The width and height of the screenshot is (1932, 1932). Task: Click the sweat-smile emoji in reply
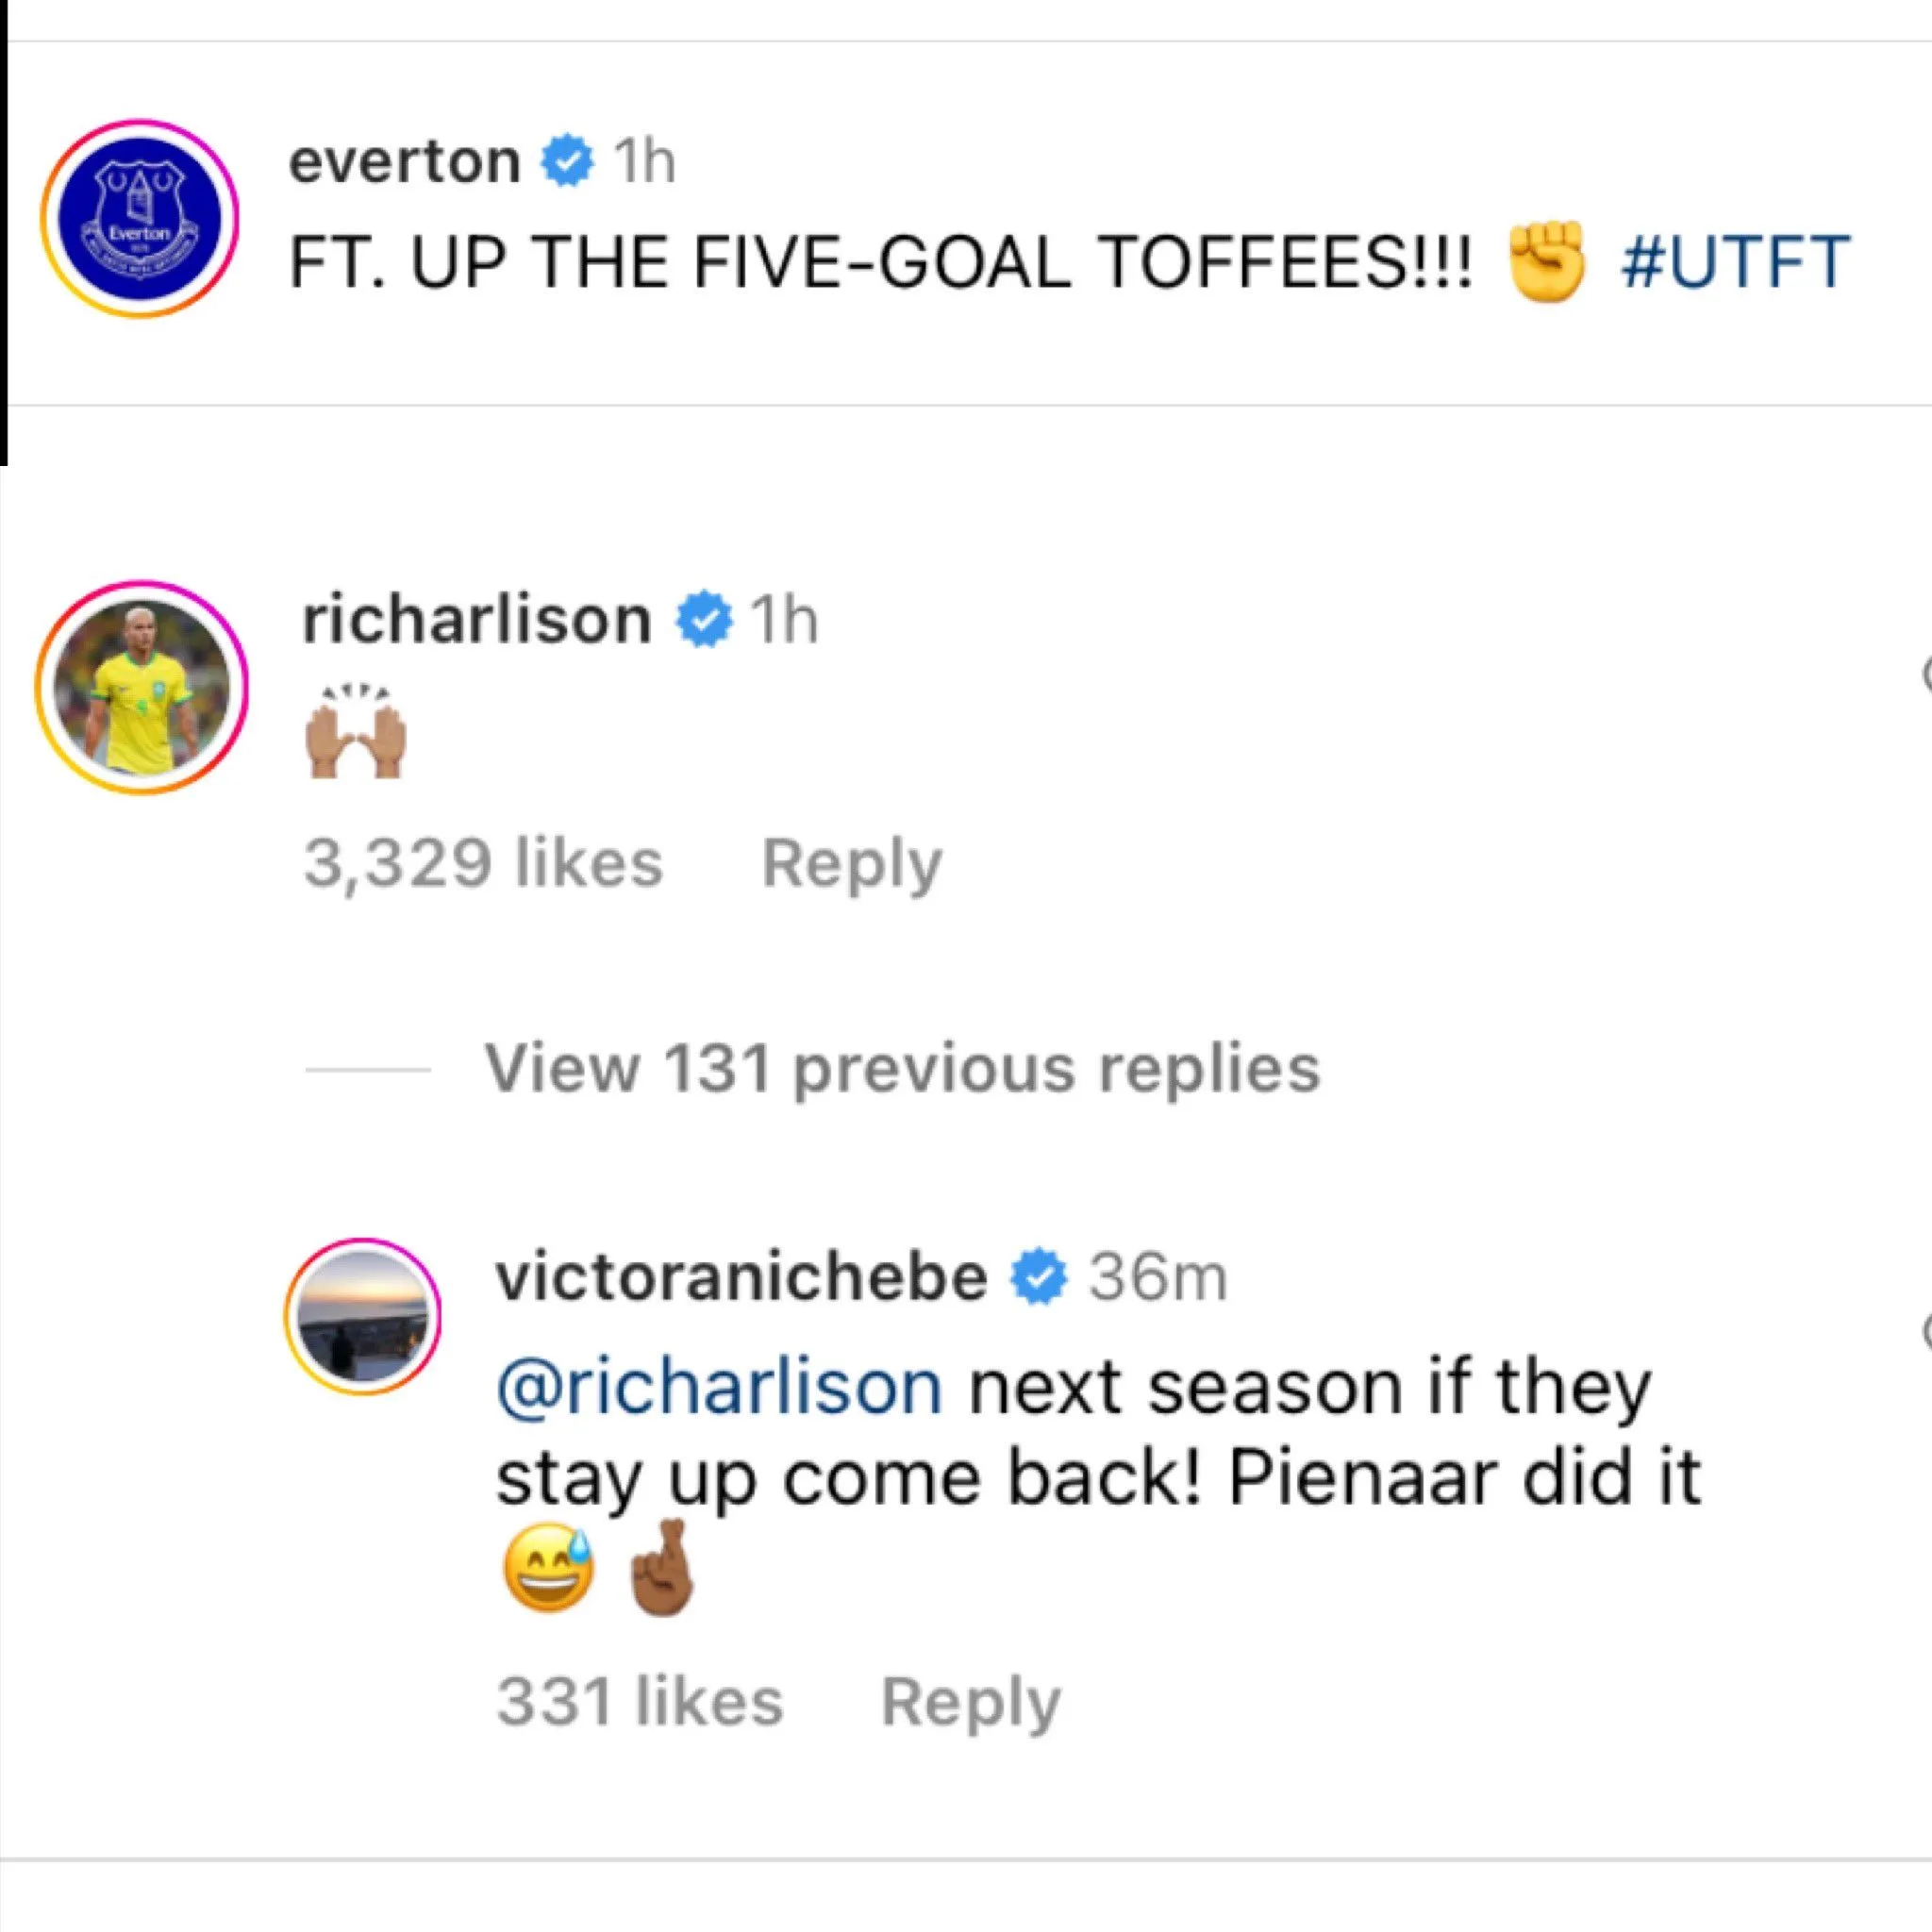click(x=549, y=1567)
